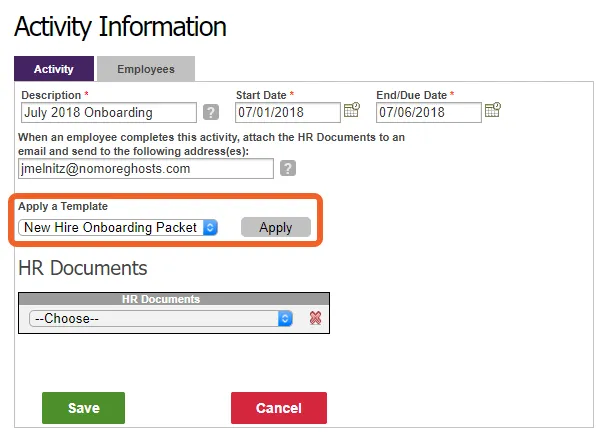602x437 pixels.
Task: Focus the Start Date input field
Action: (288, 113)
